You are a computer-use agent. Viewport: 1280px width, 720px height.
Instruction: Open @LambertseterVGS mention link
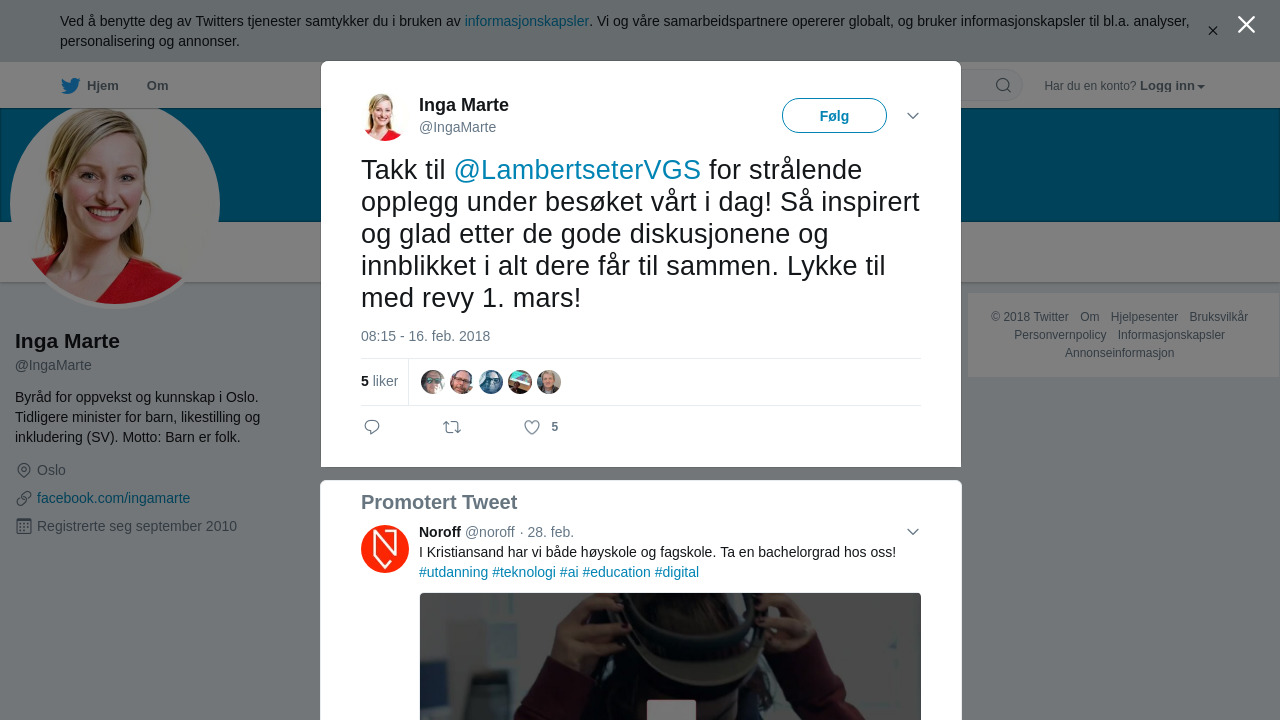[x=577, y=170]
